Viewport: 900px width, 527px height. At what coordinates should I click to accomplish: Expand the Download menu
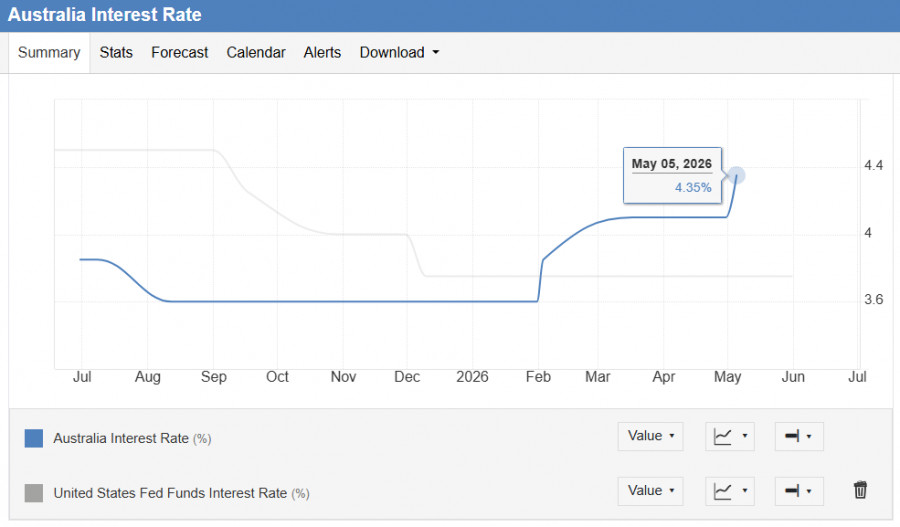tap(399, 52)
